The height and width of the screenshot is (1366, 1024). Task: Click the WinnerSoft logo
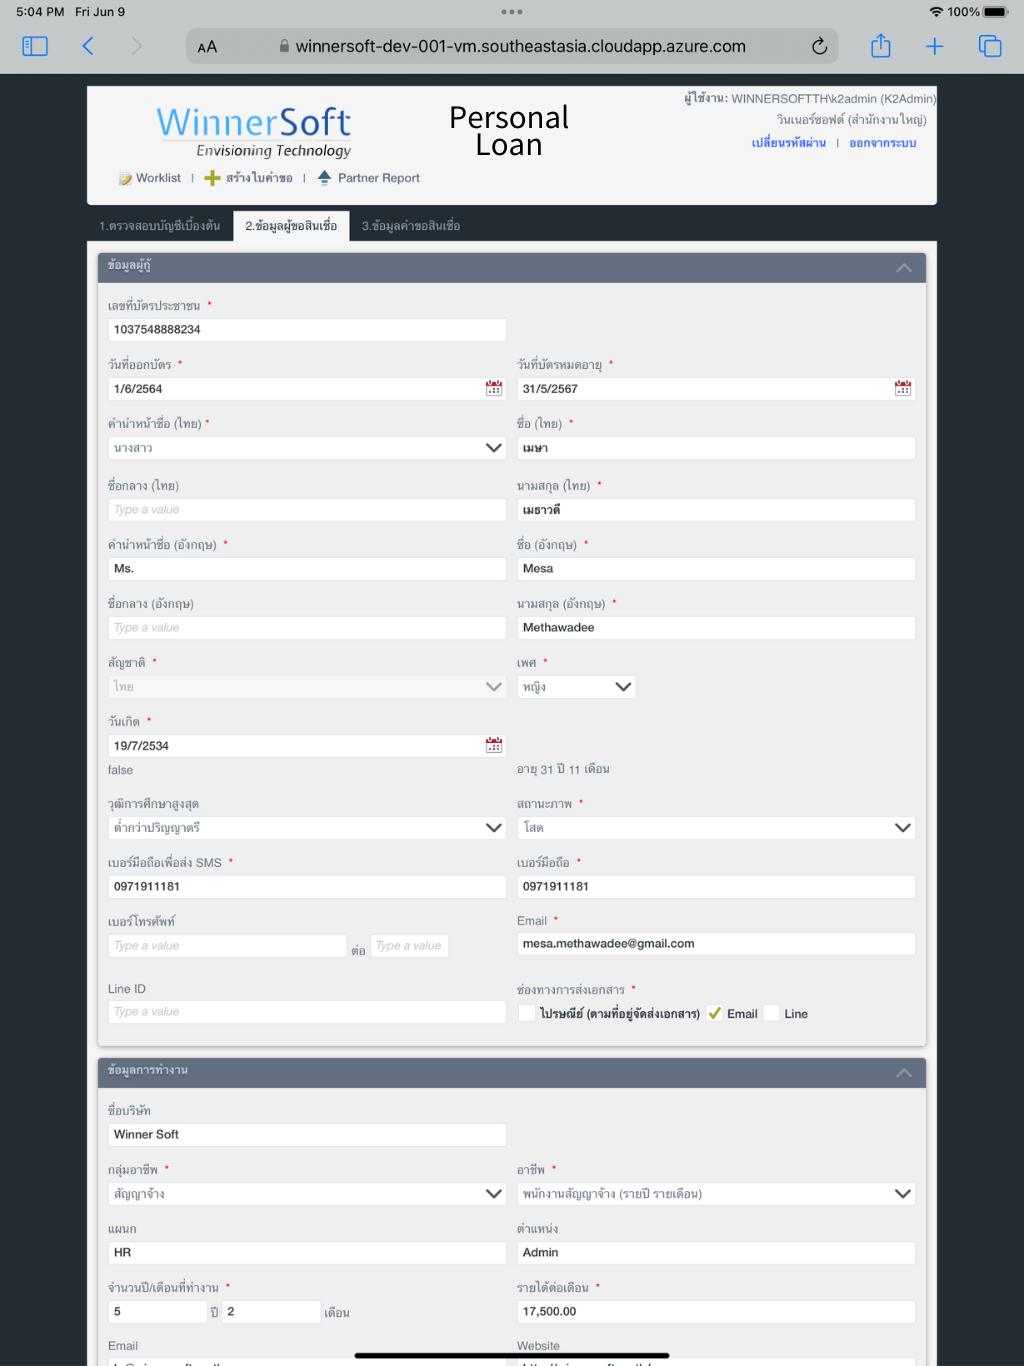click(254, 132)
